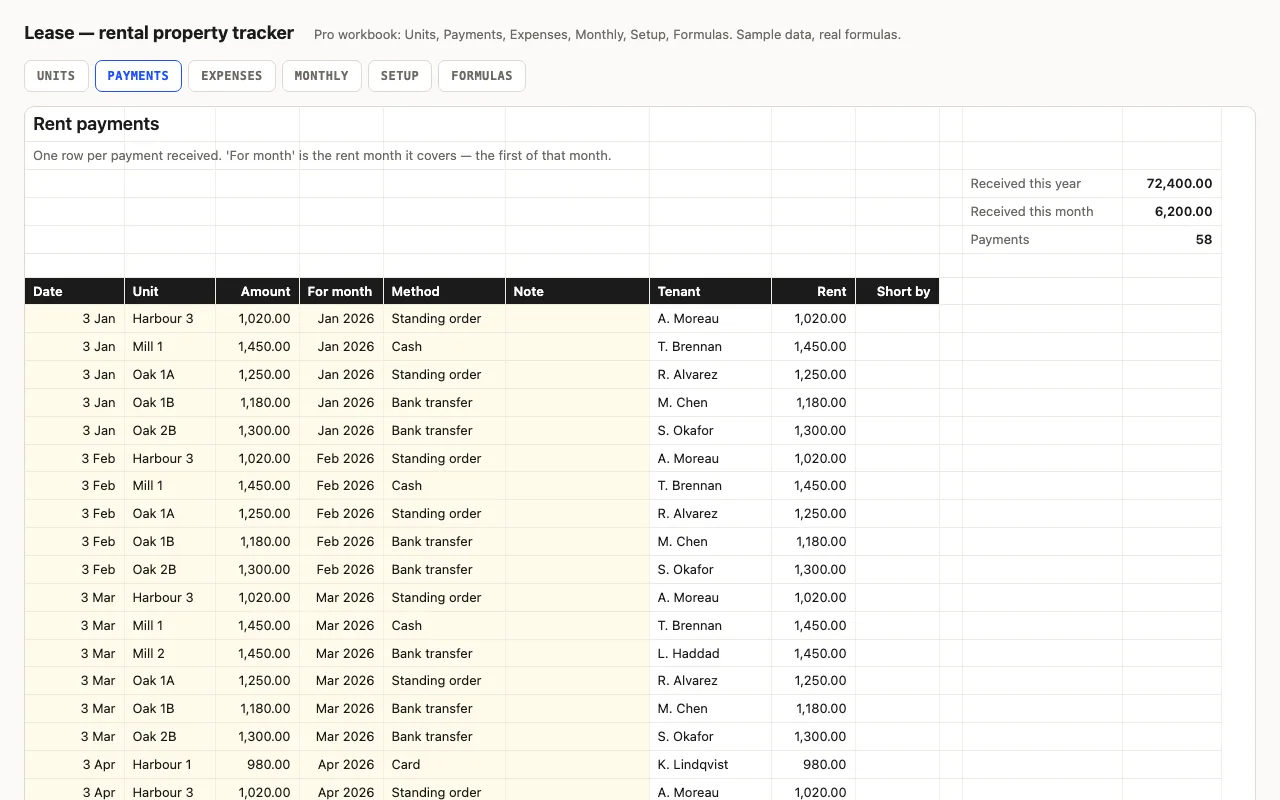This screenshot has height=800, width=1280.
Task: Select the Received this month value 6,200.00
Action: tap(1184, 212)
